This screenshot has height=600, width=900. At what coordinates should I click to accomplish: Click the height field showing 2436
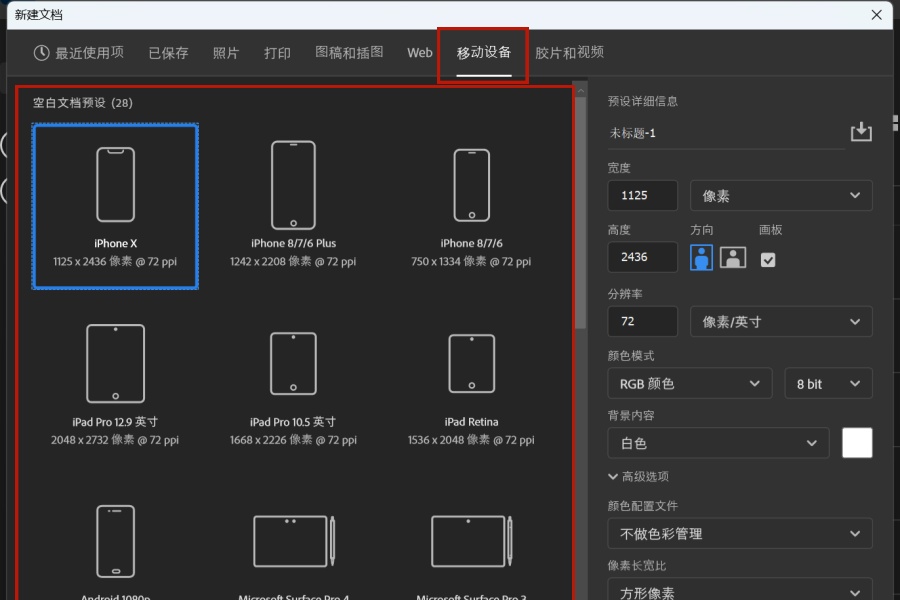tap(642, 257)
